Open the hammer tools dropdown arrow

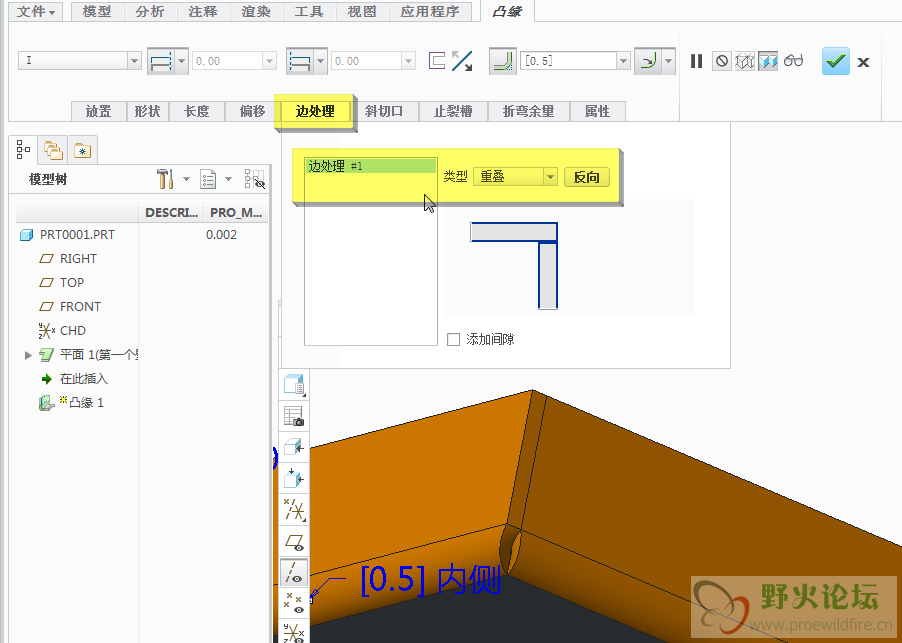coord(186,179)
